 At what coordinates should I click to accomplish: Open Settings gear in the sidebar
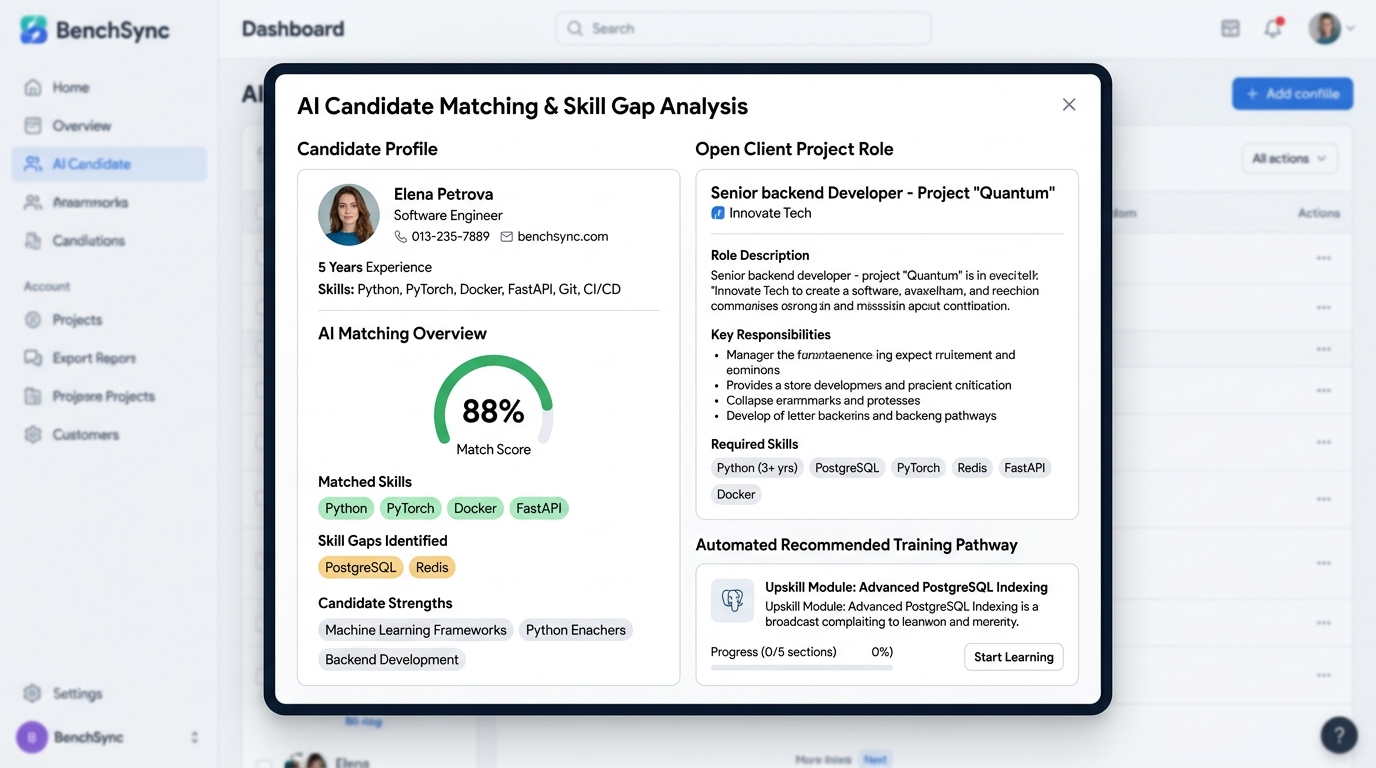point(33,693)
